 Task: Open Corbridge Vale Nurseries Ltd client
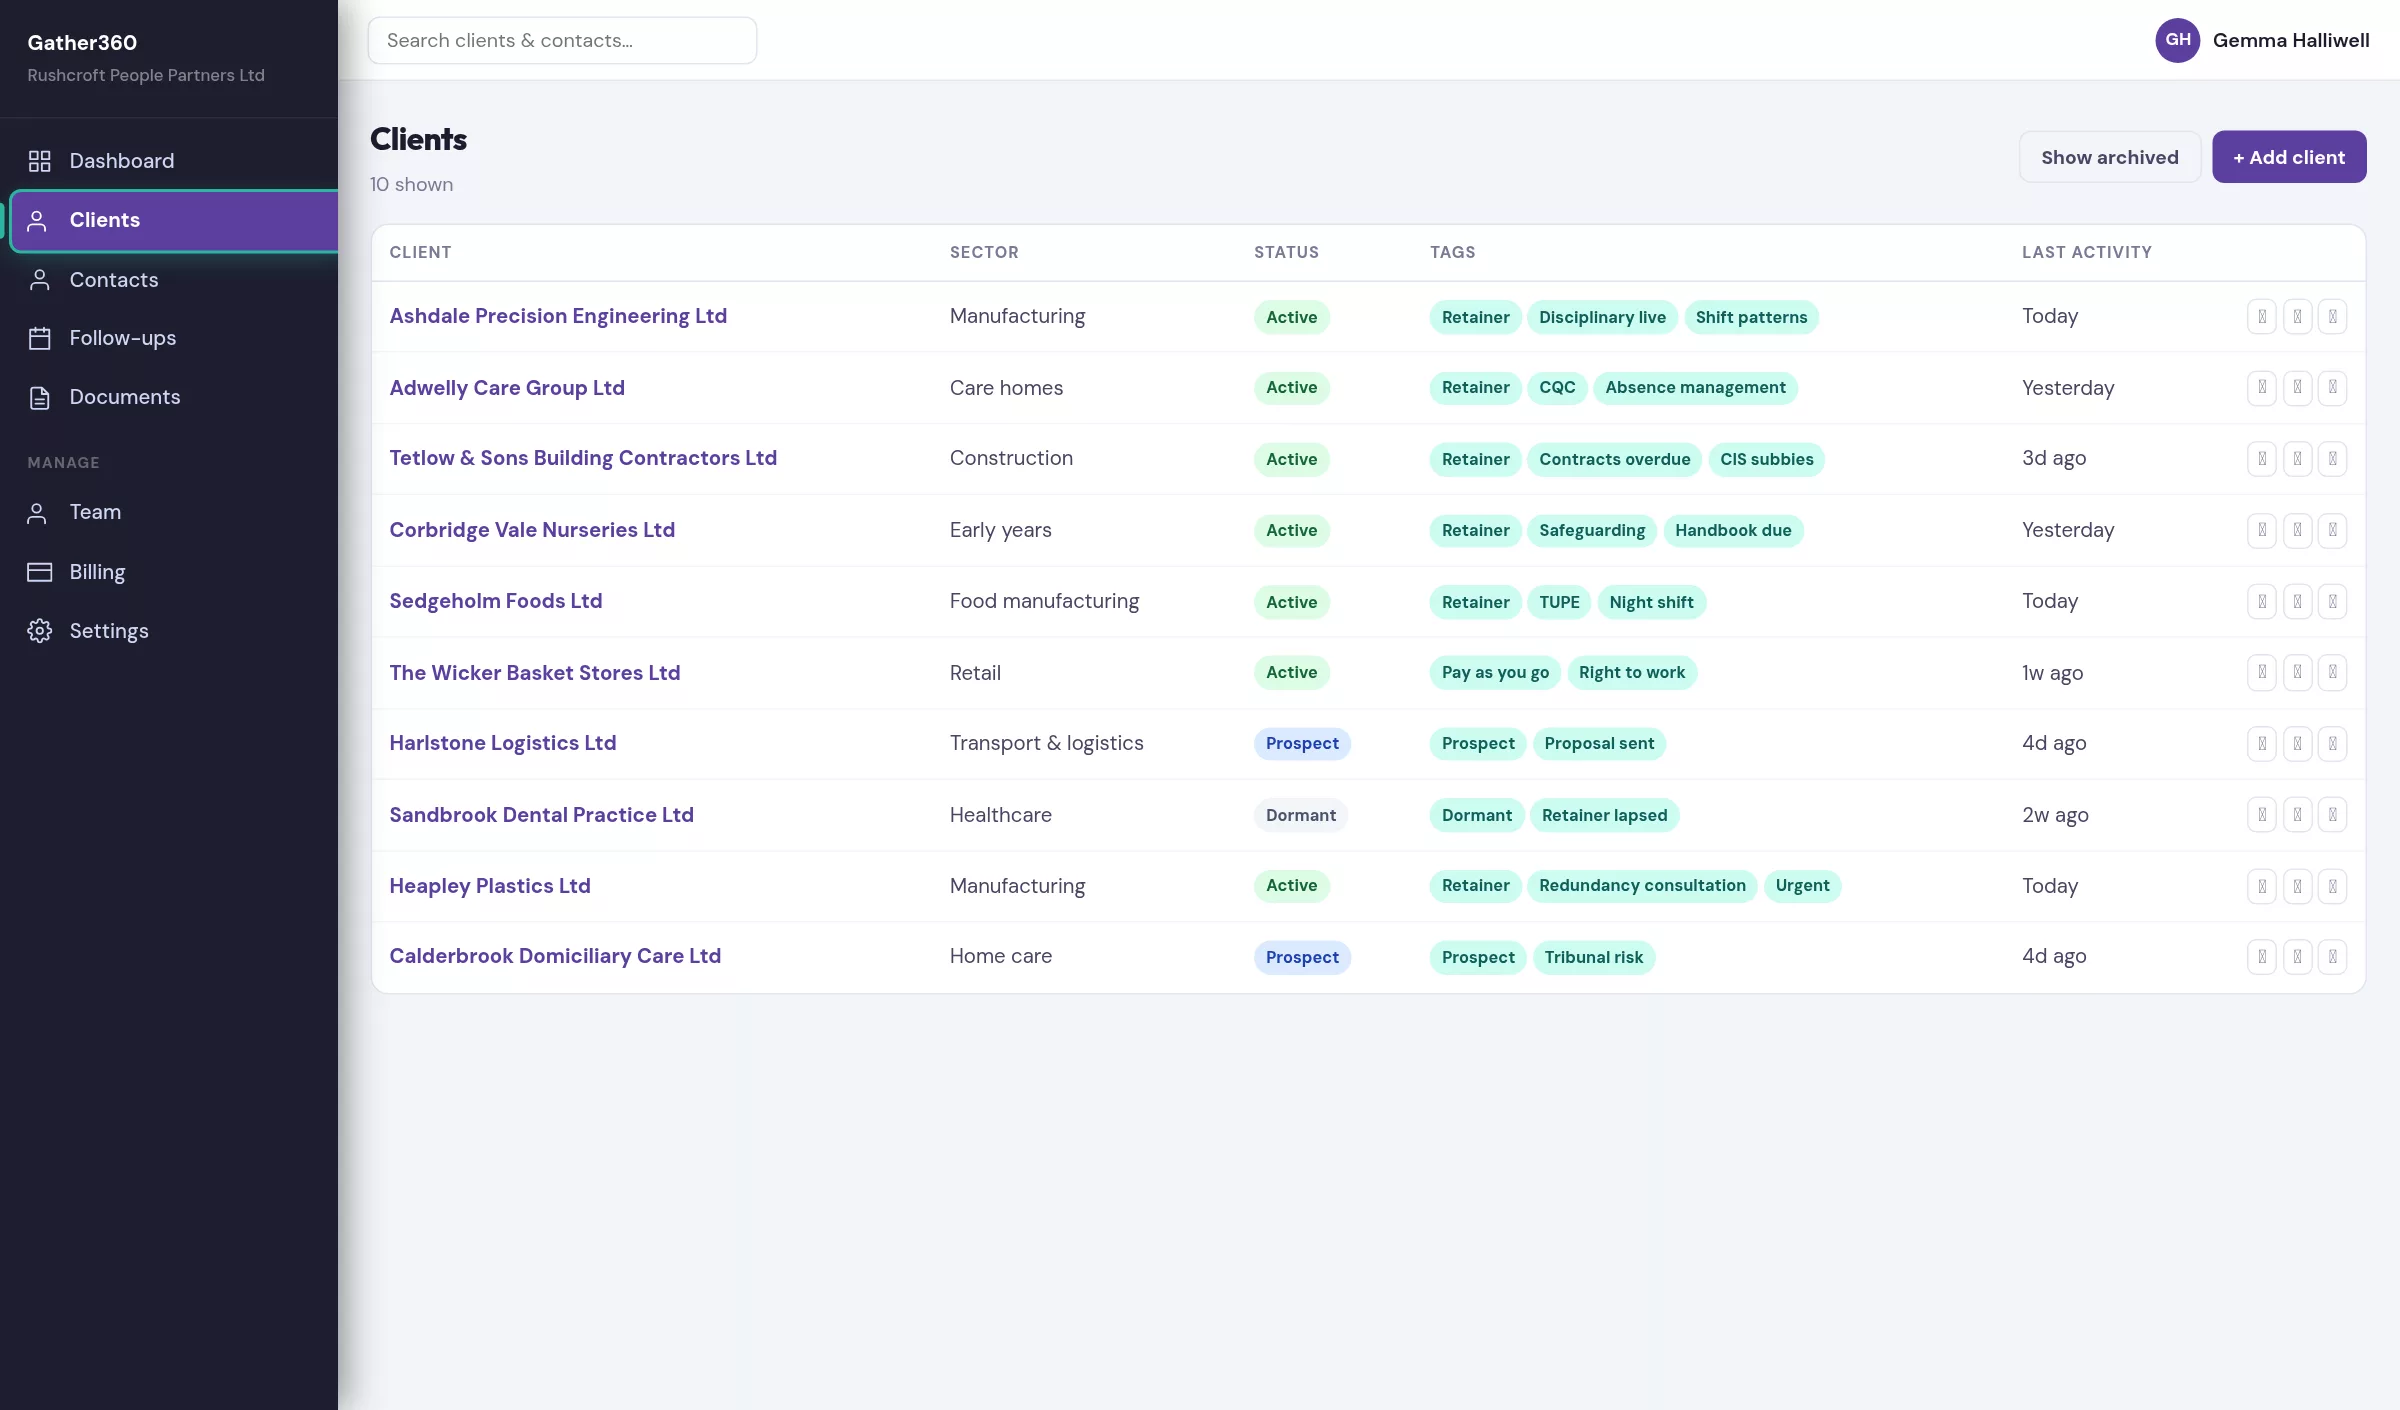point(532,530)
